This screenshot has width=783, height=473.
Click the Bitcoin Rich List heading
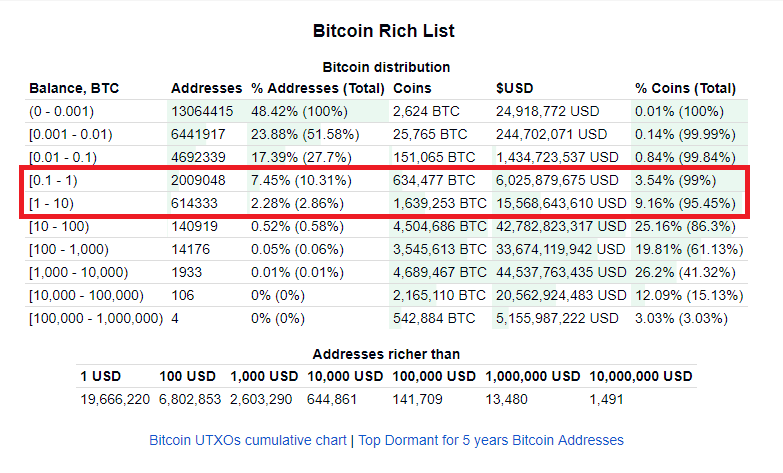pyautogui.click(x=384, y=30)
